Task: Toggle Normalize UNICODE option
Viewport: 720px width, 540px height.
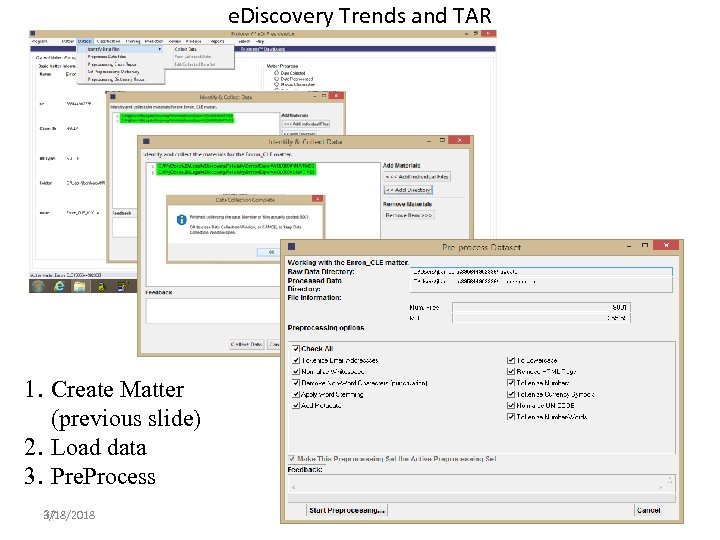Action: (x=511, y=405)
